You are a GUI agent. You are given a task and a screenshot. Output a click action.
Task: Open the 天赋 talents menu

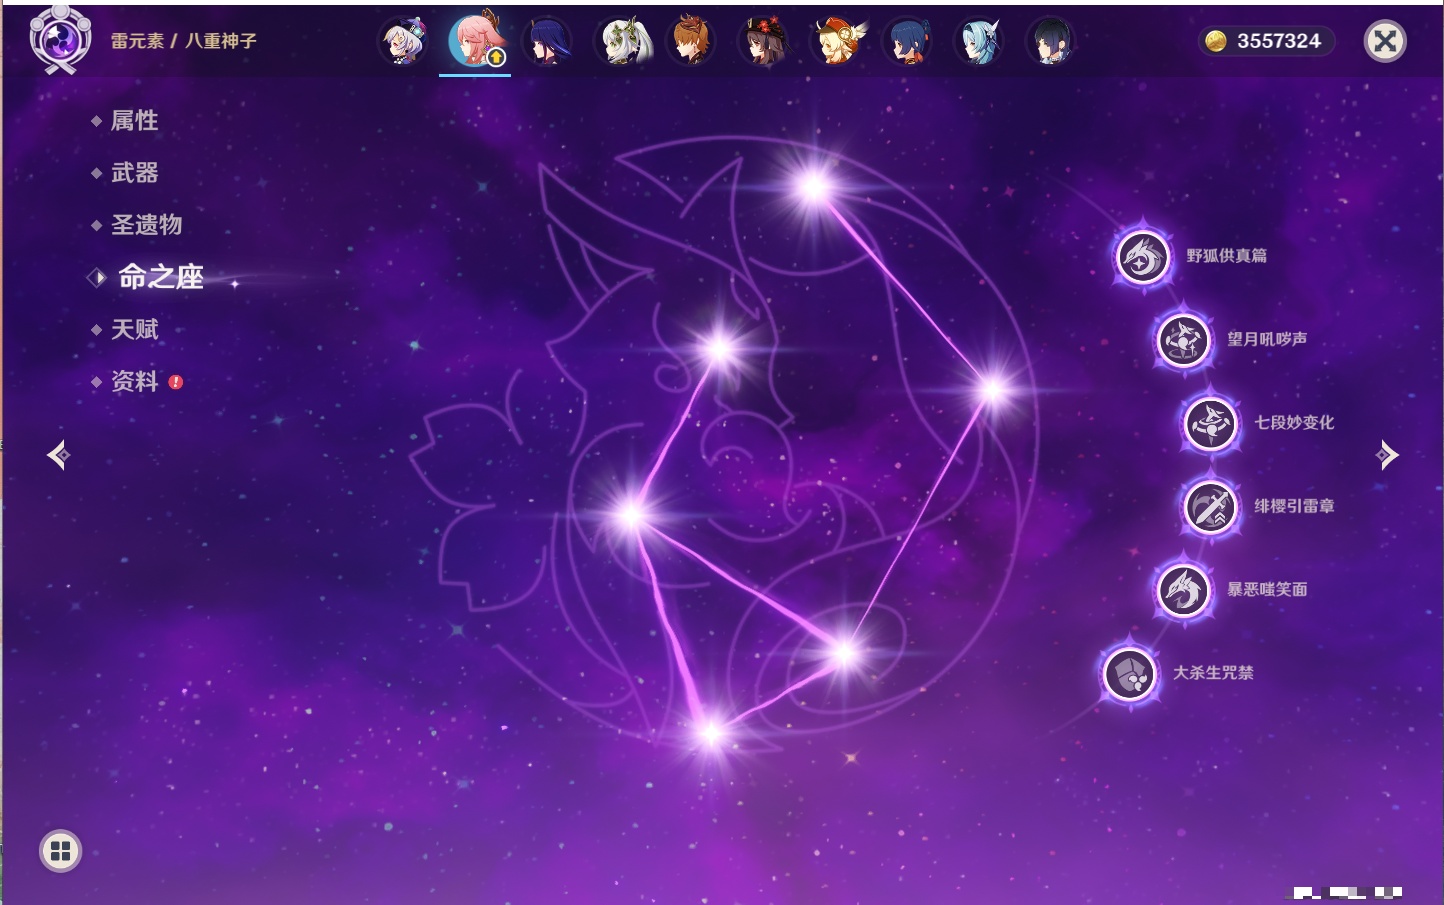pos(134,329)
